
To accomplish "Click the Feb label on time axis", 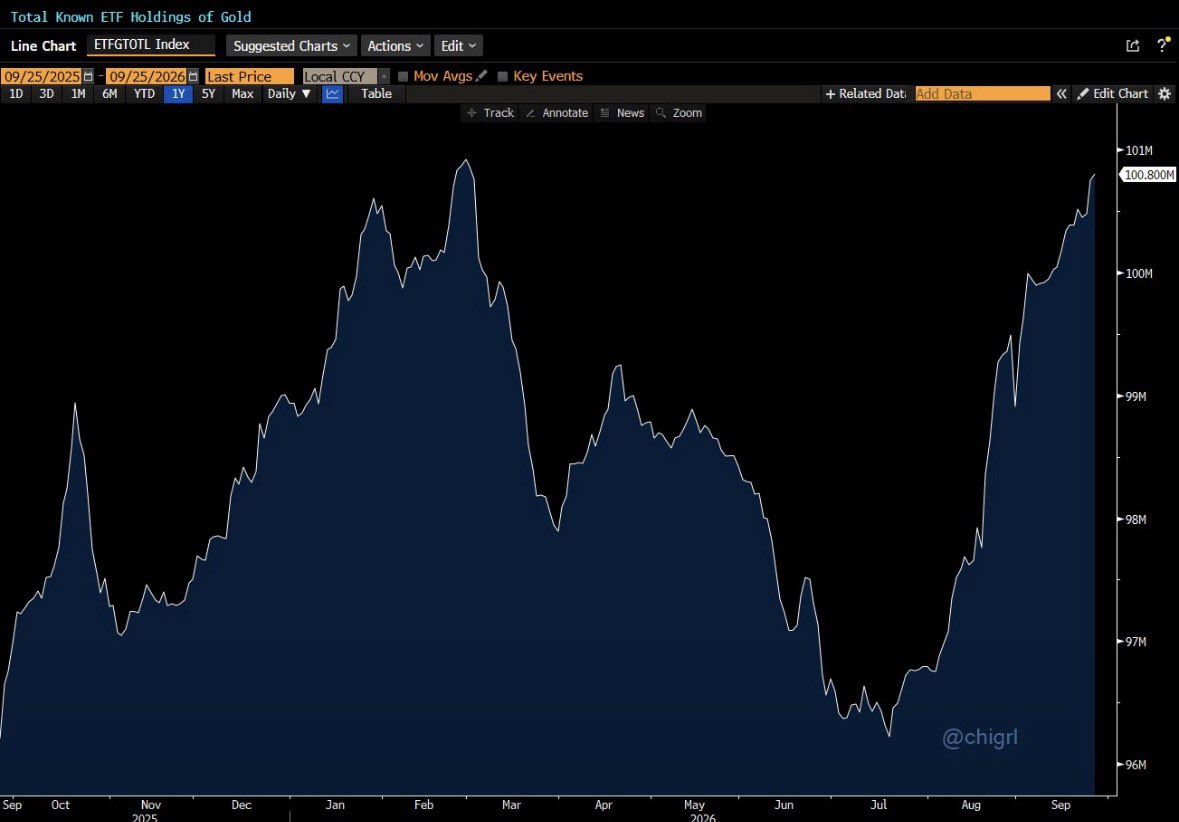I will point(424,805).
